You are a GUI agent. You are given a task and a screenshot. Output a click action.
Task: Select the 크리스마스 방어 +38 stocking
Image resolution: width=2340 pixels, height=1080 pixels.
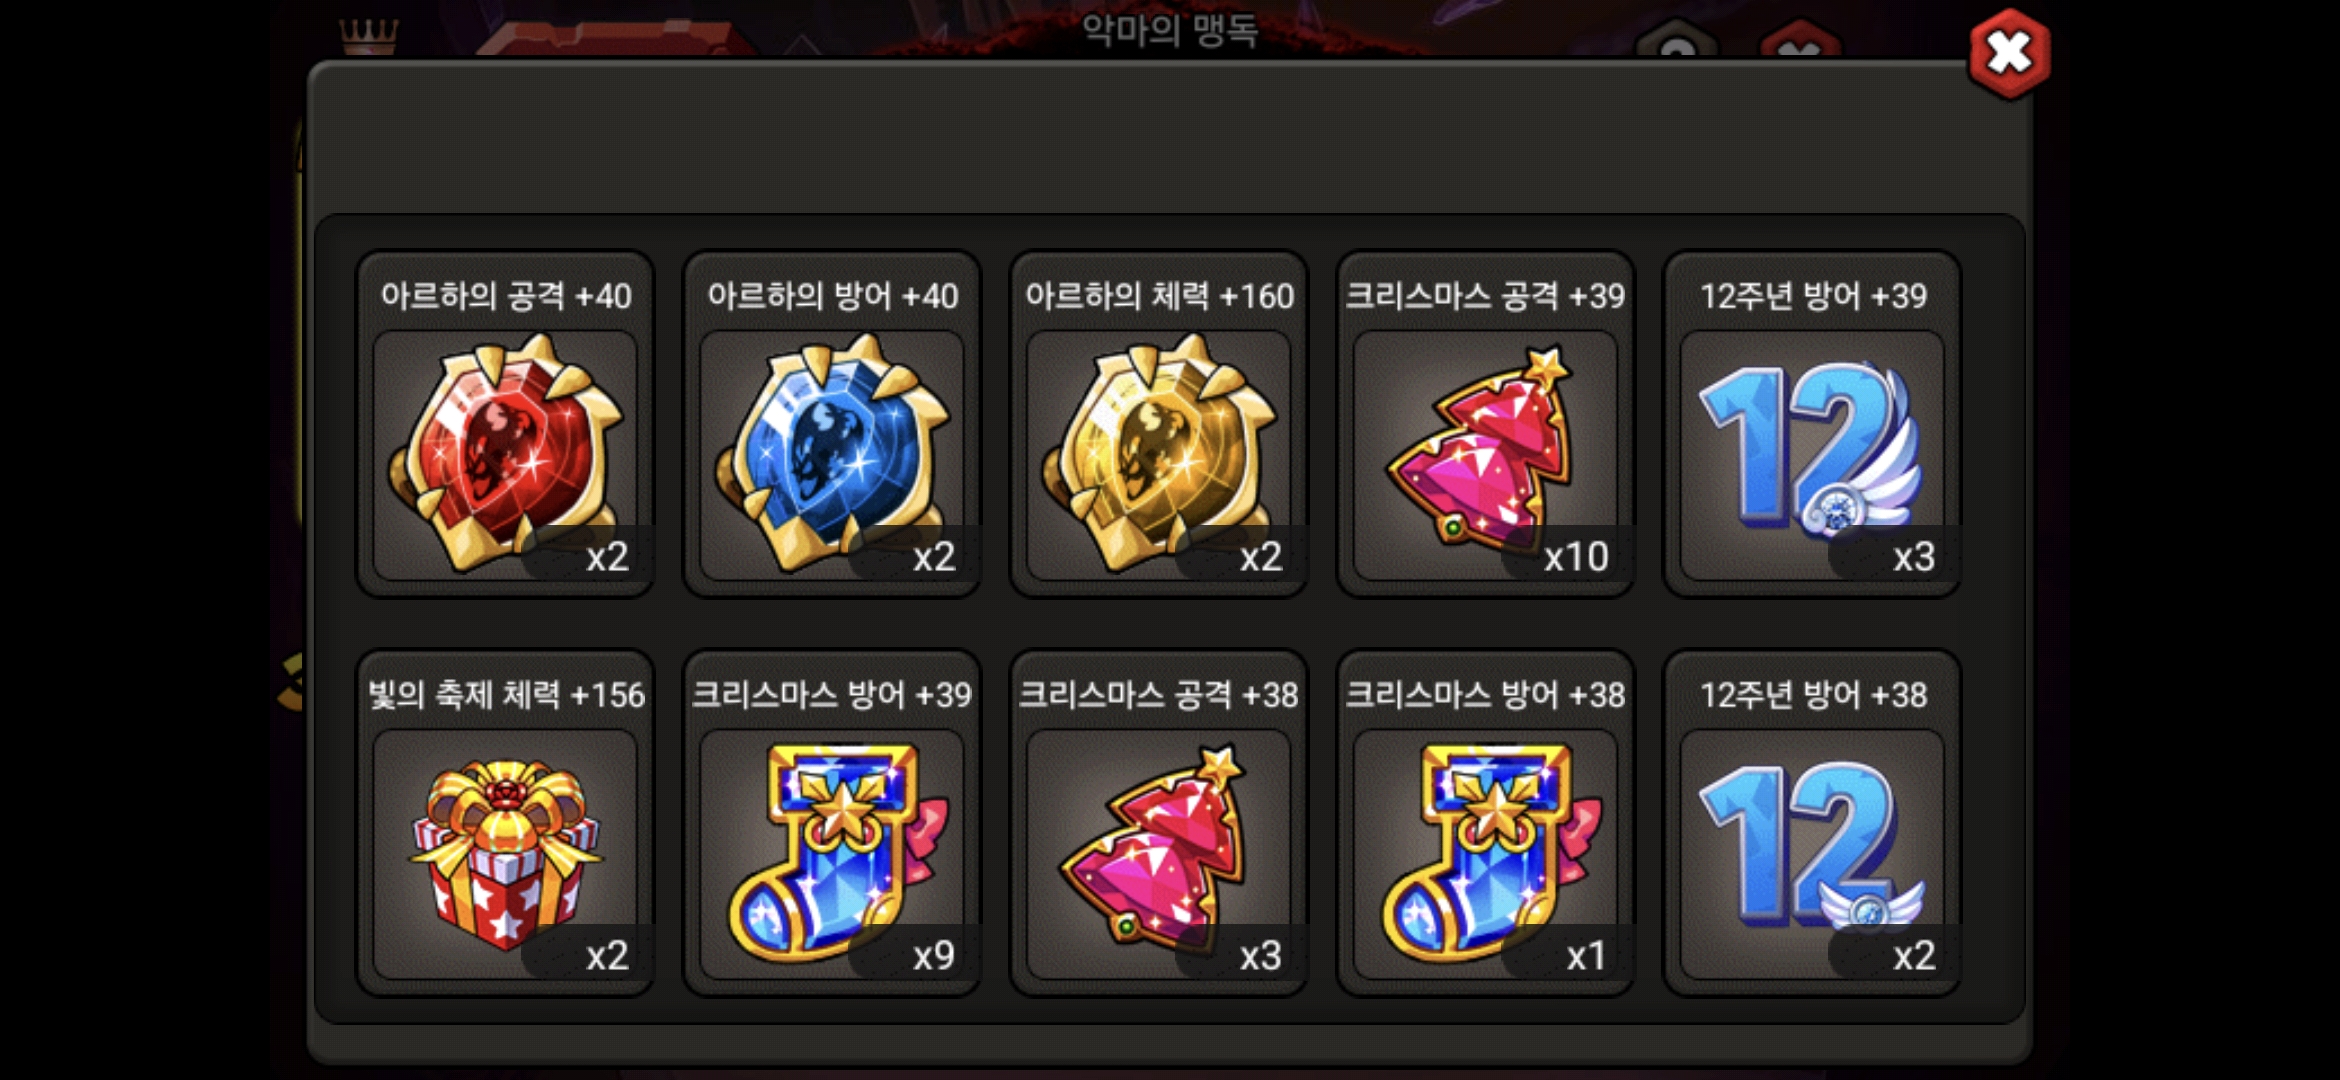1485,852
